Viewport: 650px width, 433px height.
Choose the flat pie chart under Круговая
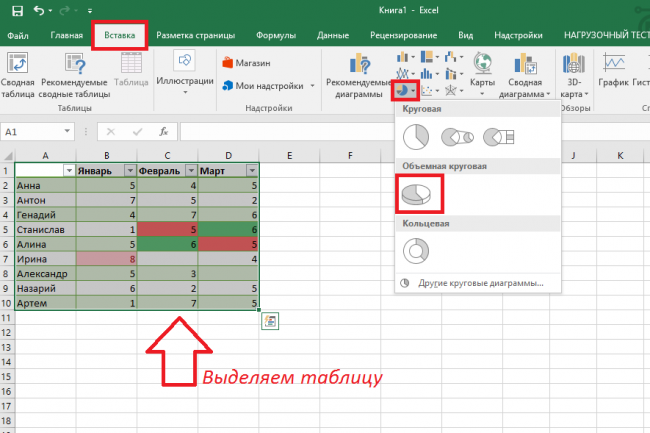coord(416,137)
